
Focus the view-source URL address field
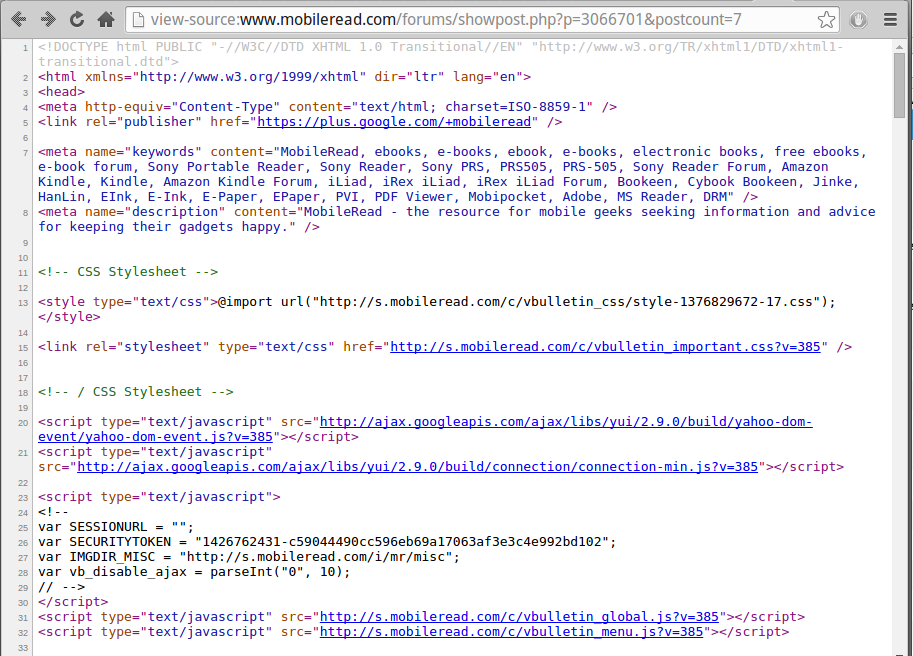(482, 20)
